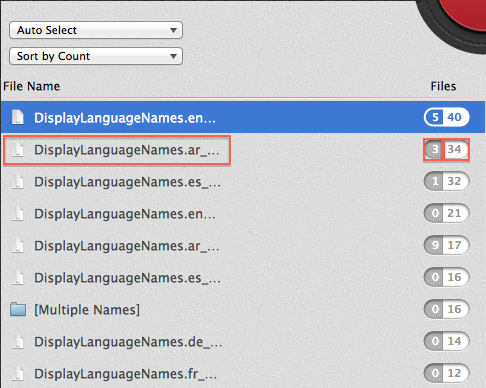The width and height of the screenshot is (486, 388).
Task: Click file icon of es_ row with 32 files
Action: 18,181
